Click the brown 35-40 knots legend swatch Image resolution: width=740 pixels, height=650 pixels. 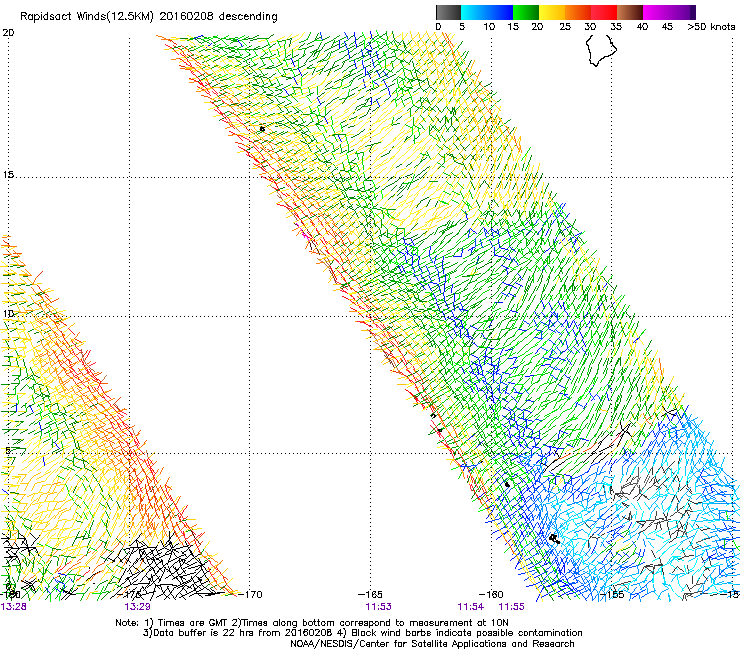pos(630,12)
